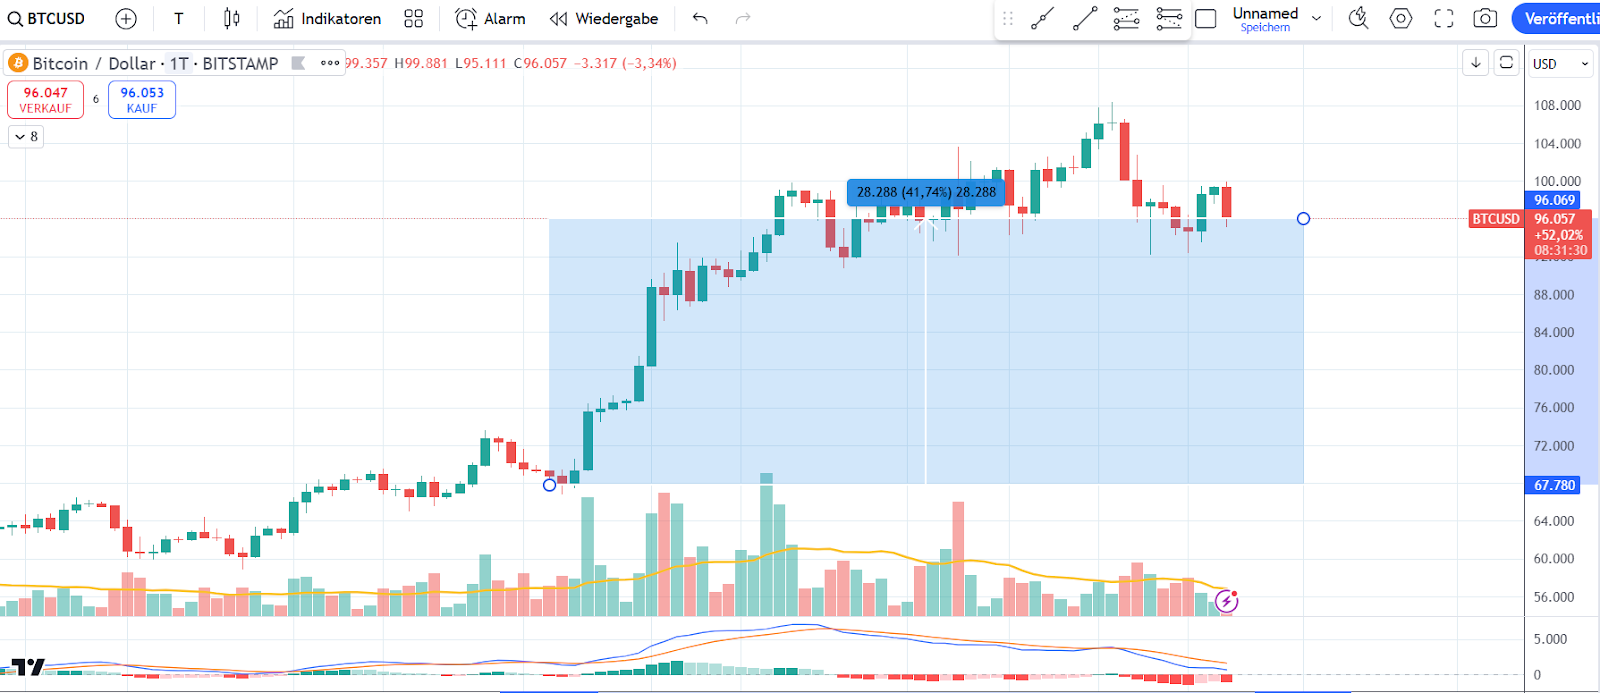
Task: Click the 5.000 indicator scale value
Action: (x=1550, y=639)
